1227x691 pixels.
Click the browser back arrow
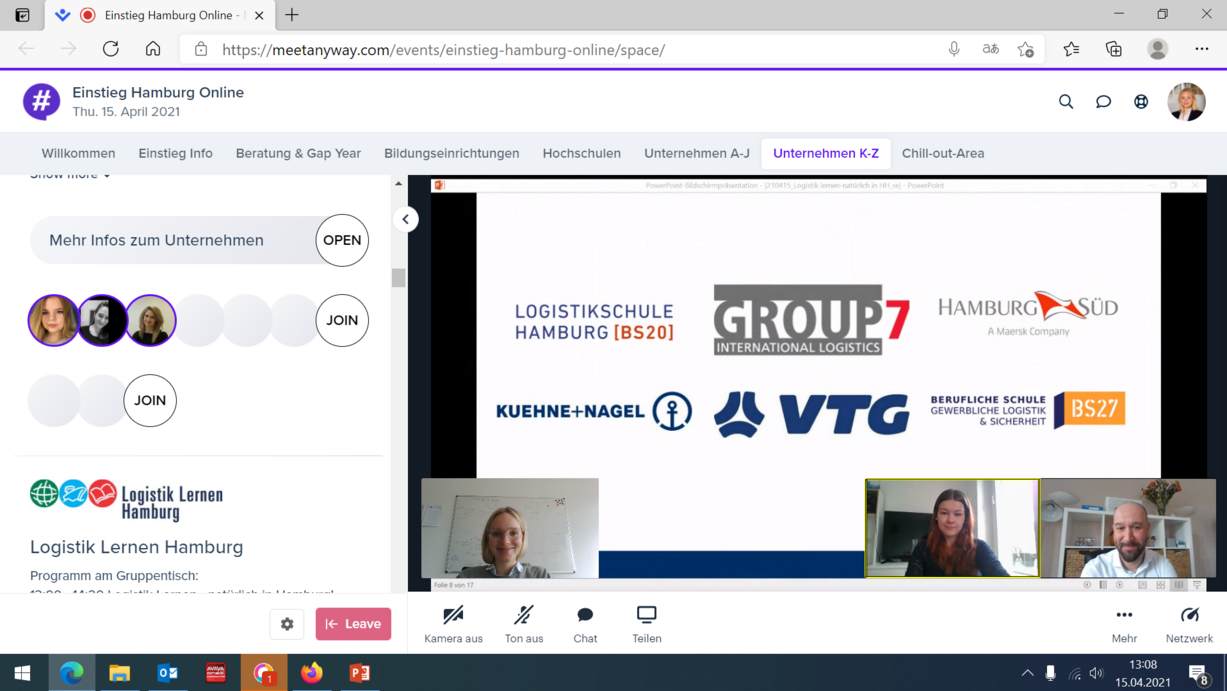[26, 49]
